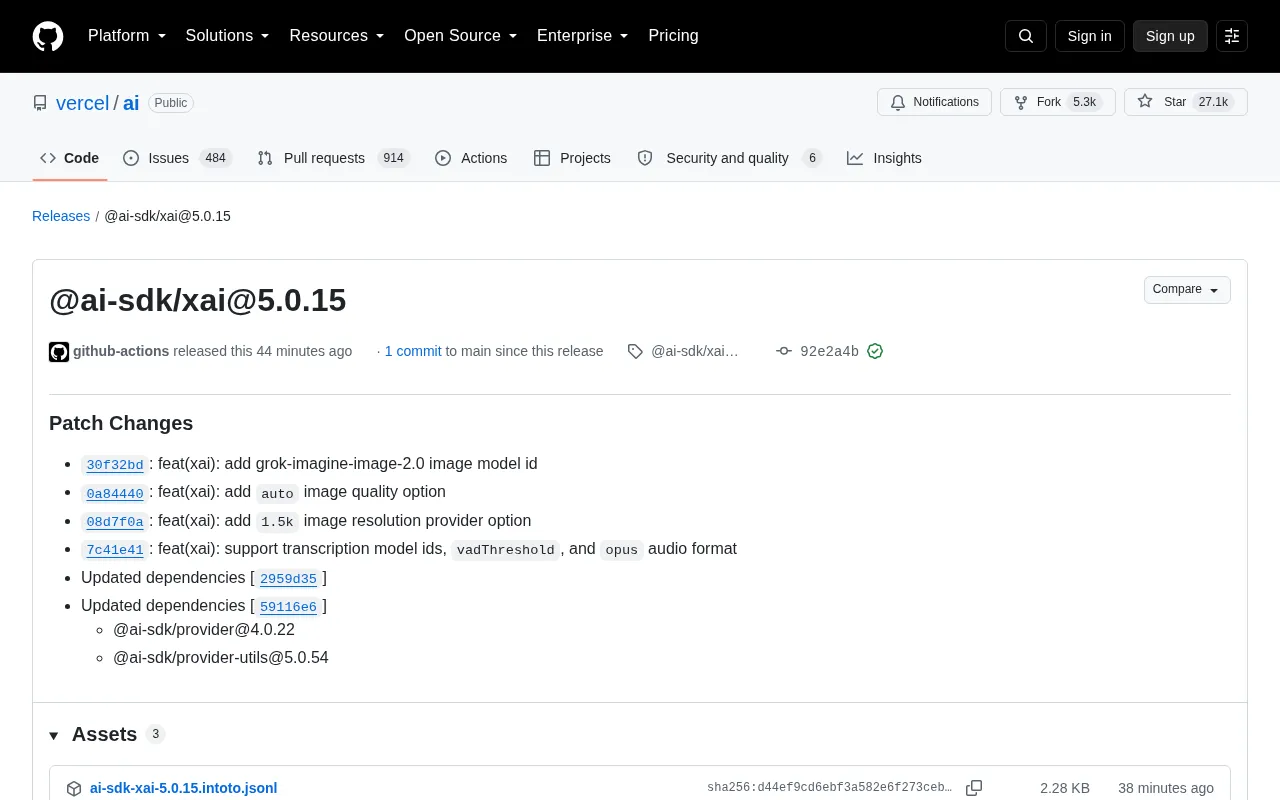Copy the sha256 digest to clipboard
Viewport: 1280px width, 800px height.
point(974,788)
